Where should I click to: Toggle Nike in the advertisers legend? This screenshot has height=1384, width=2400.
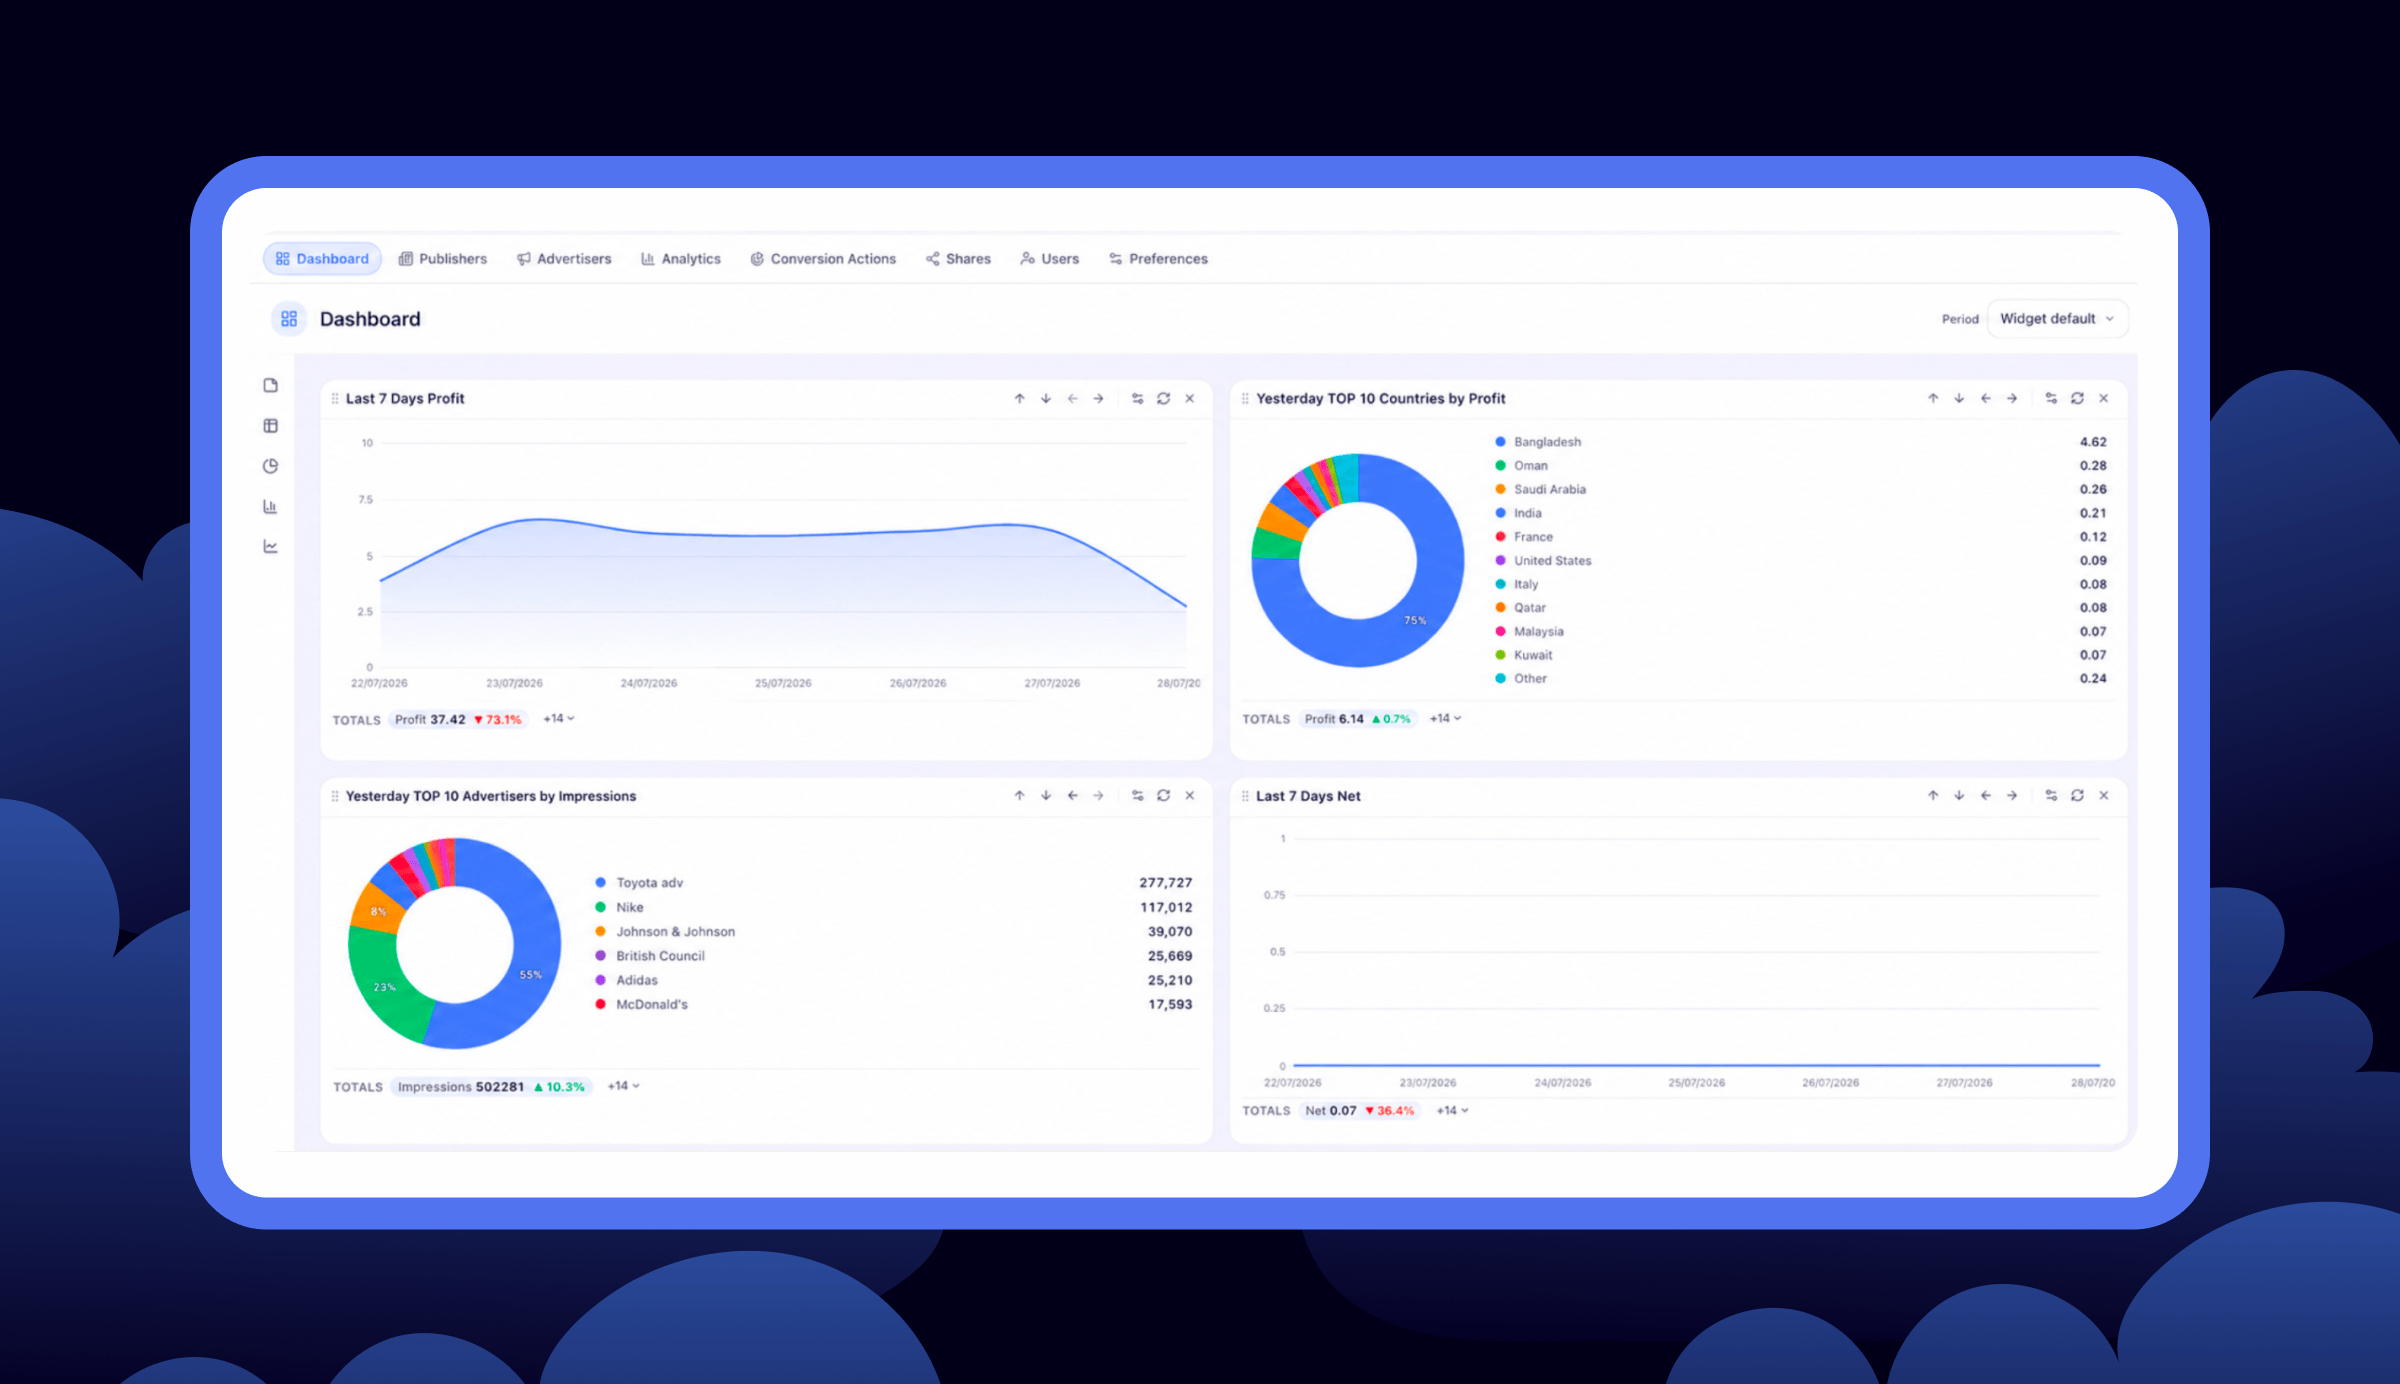[x=619, y=908]
